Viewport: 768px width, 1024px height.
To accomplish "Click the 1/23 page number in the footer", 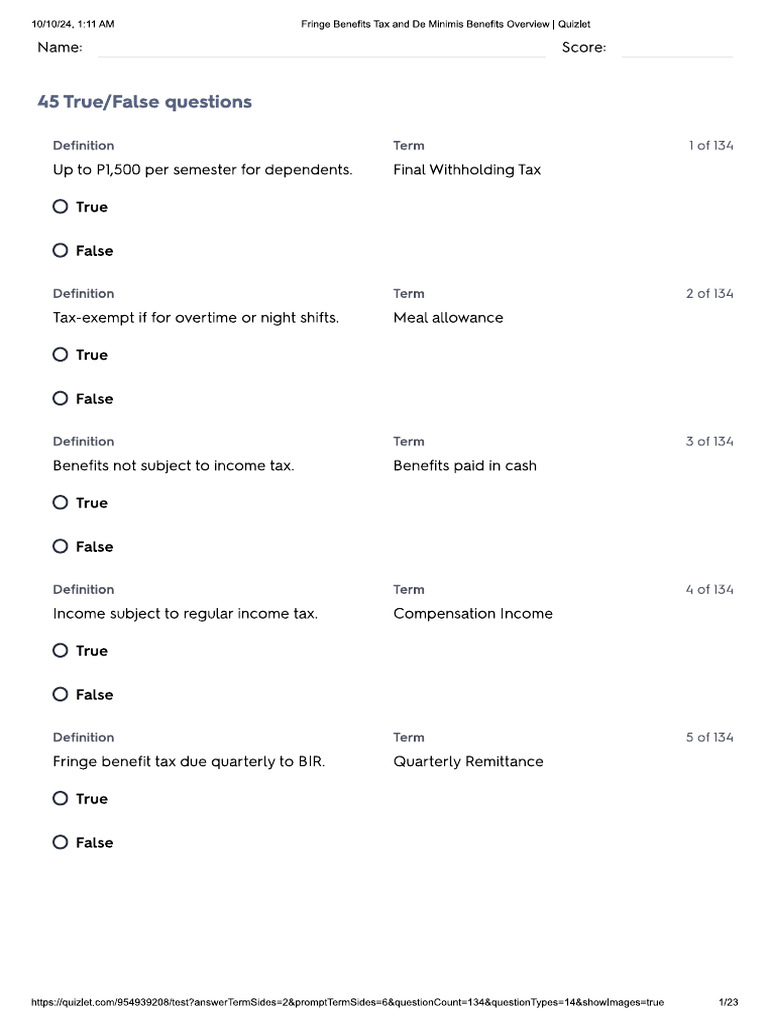I will point(728,1002).
